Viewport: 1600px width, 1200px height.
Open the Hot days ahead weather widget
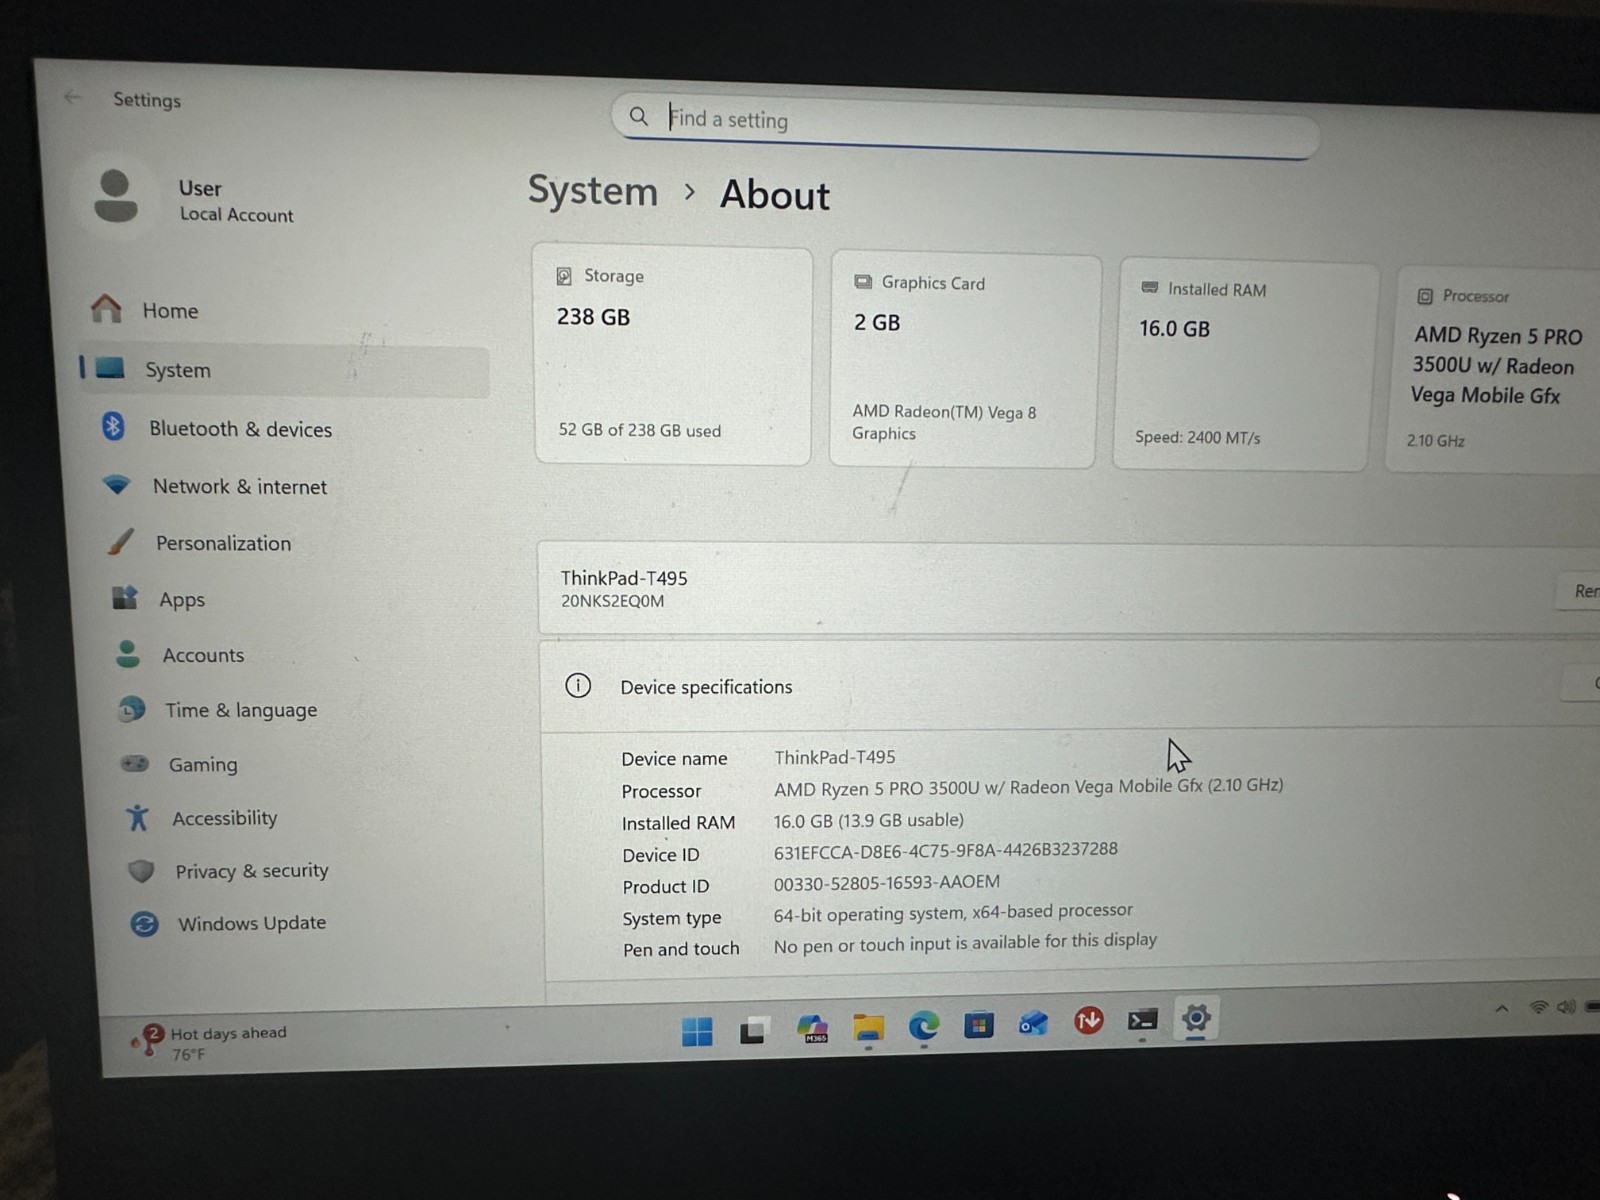208,1042
